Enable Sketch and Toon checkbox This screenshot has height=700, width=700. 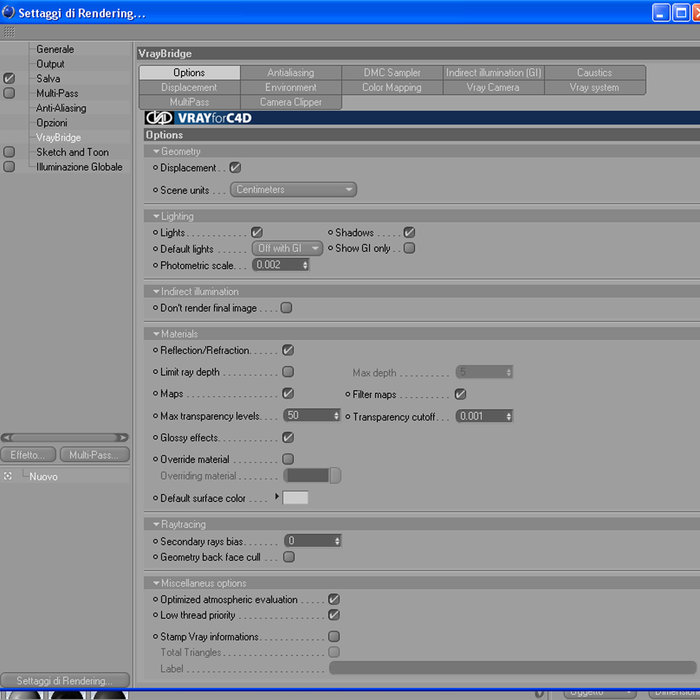pyautogui.click(x=9, y=152)
